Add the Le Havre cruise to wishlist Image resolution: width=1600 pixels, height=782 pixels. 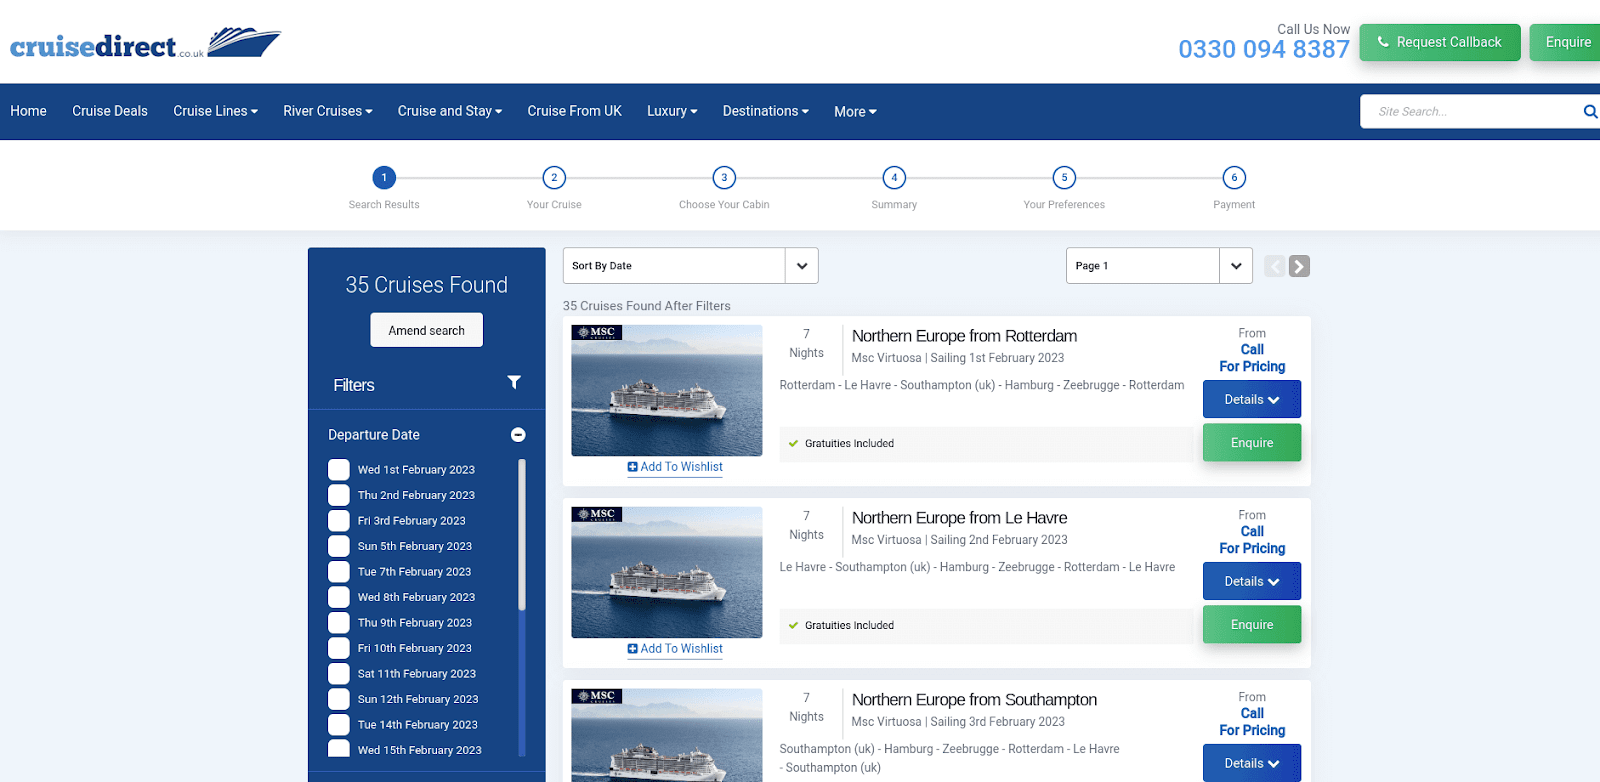(x=675, y=649)
